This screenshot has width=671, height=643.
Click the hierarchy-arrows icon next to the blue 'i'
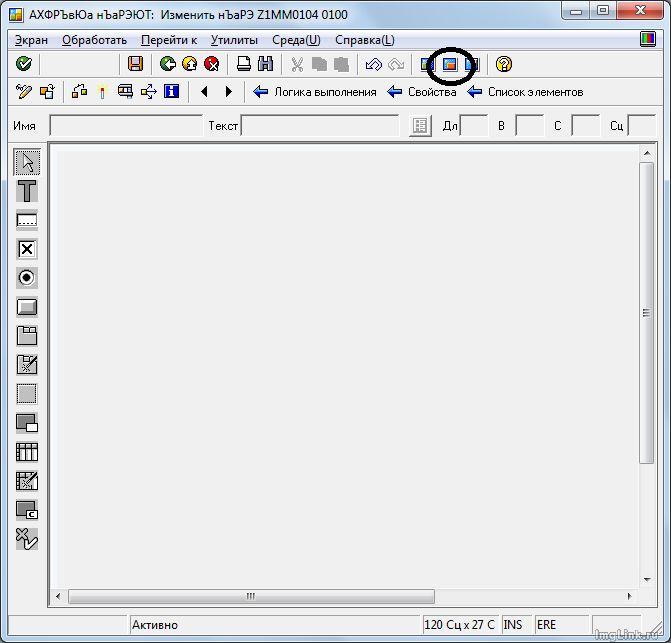[148, 92]
